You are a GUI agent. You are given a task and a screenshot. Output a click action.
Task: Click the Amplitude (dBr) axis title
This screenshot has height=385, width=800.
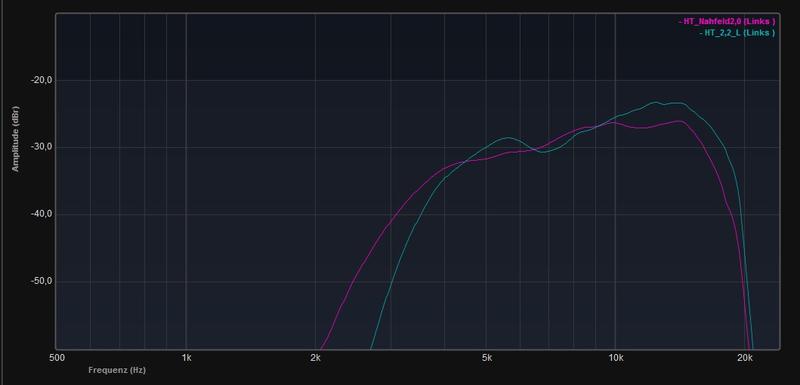(15, 138)
